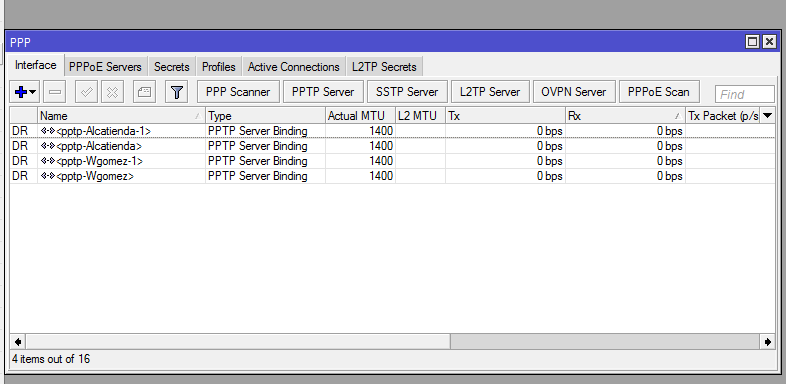This screenshot has width=786, height=384.
Task: Open the column selector dropdown arrow
Action: (767, 116)
